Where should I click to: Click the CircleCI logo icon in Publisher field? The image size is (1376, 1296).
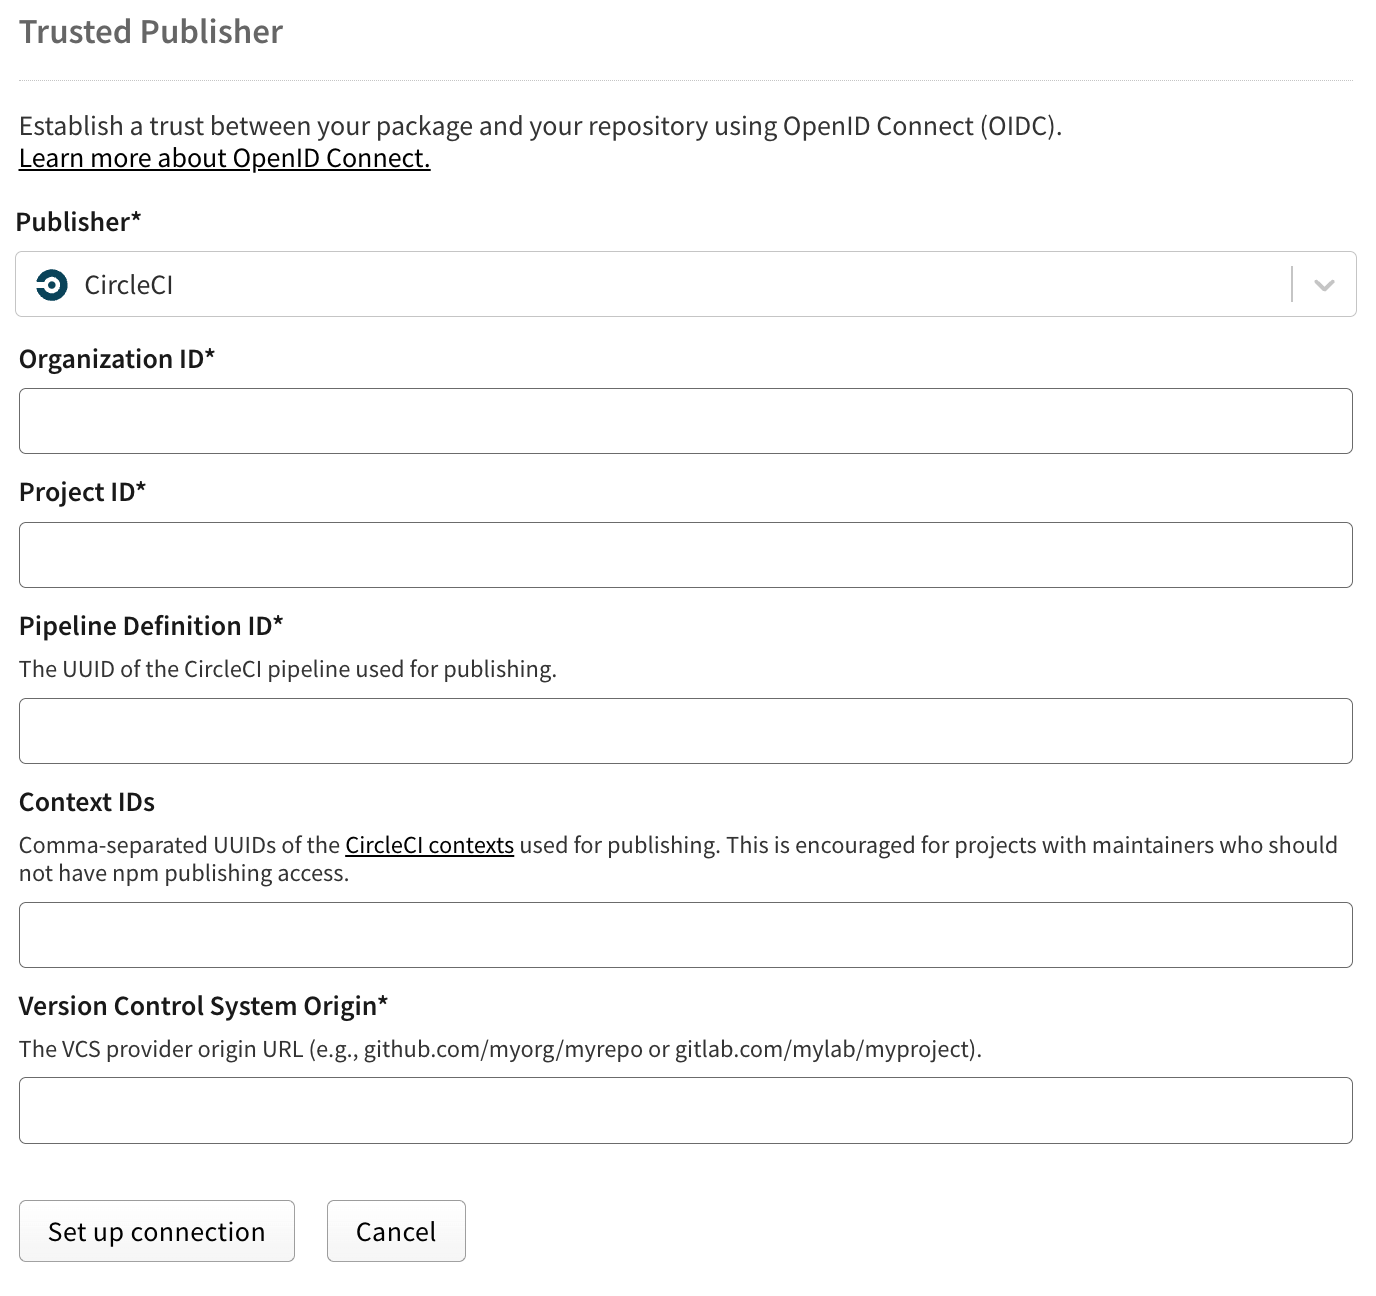51,285
